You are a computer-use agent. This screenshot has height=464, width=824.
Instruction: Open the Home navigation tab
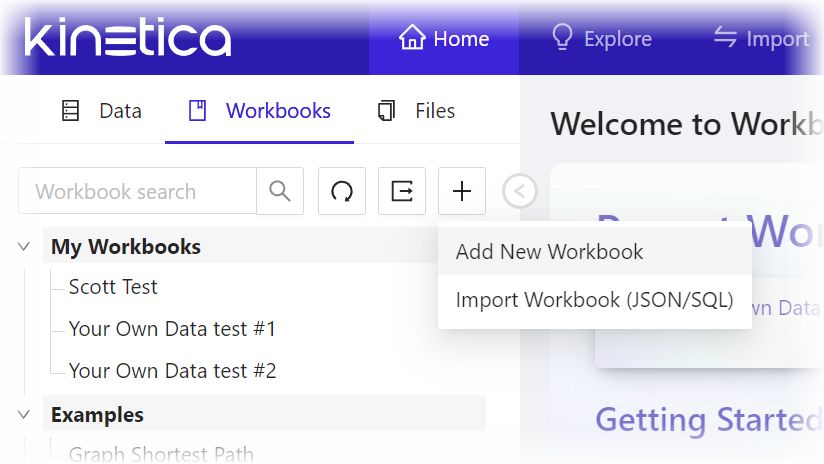click(x=444, y=39)
